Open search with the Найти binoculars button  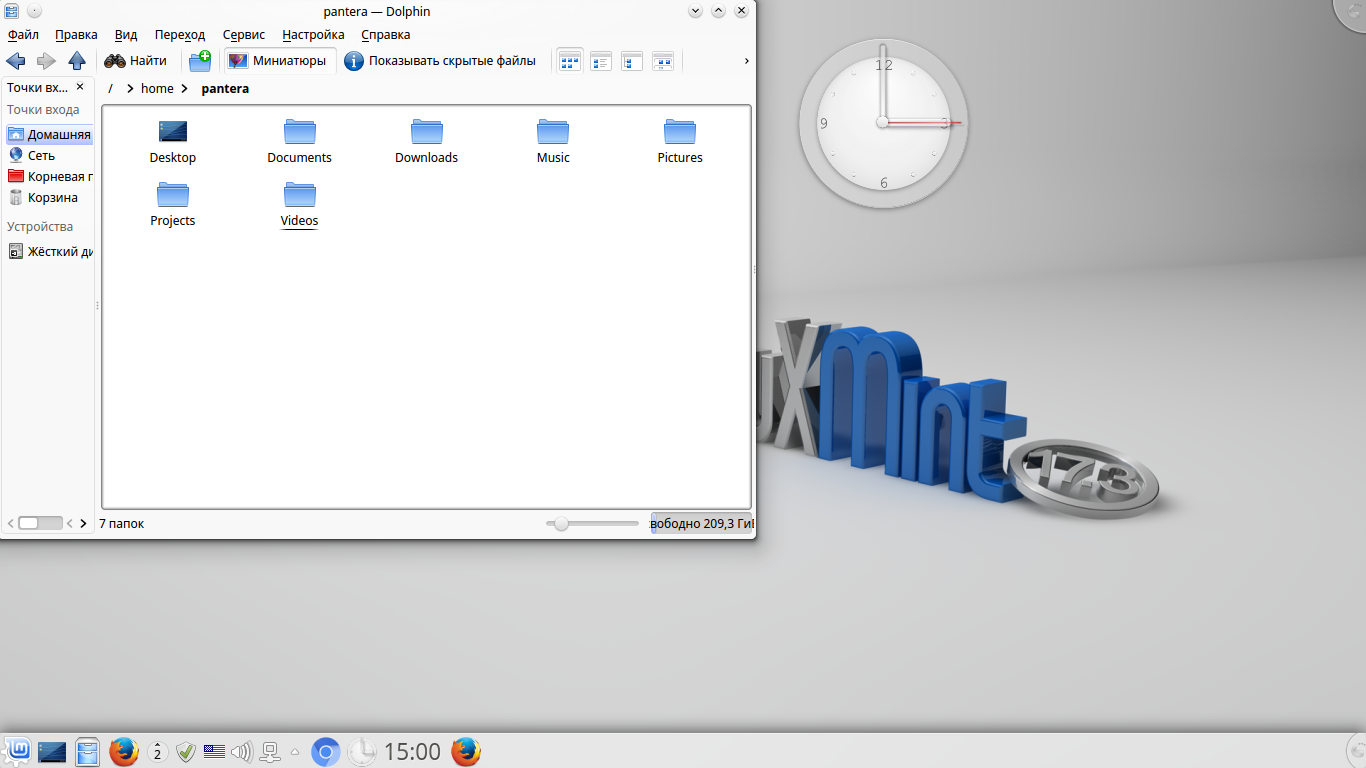click(x=136, y=61)
